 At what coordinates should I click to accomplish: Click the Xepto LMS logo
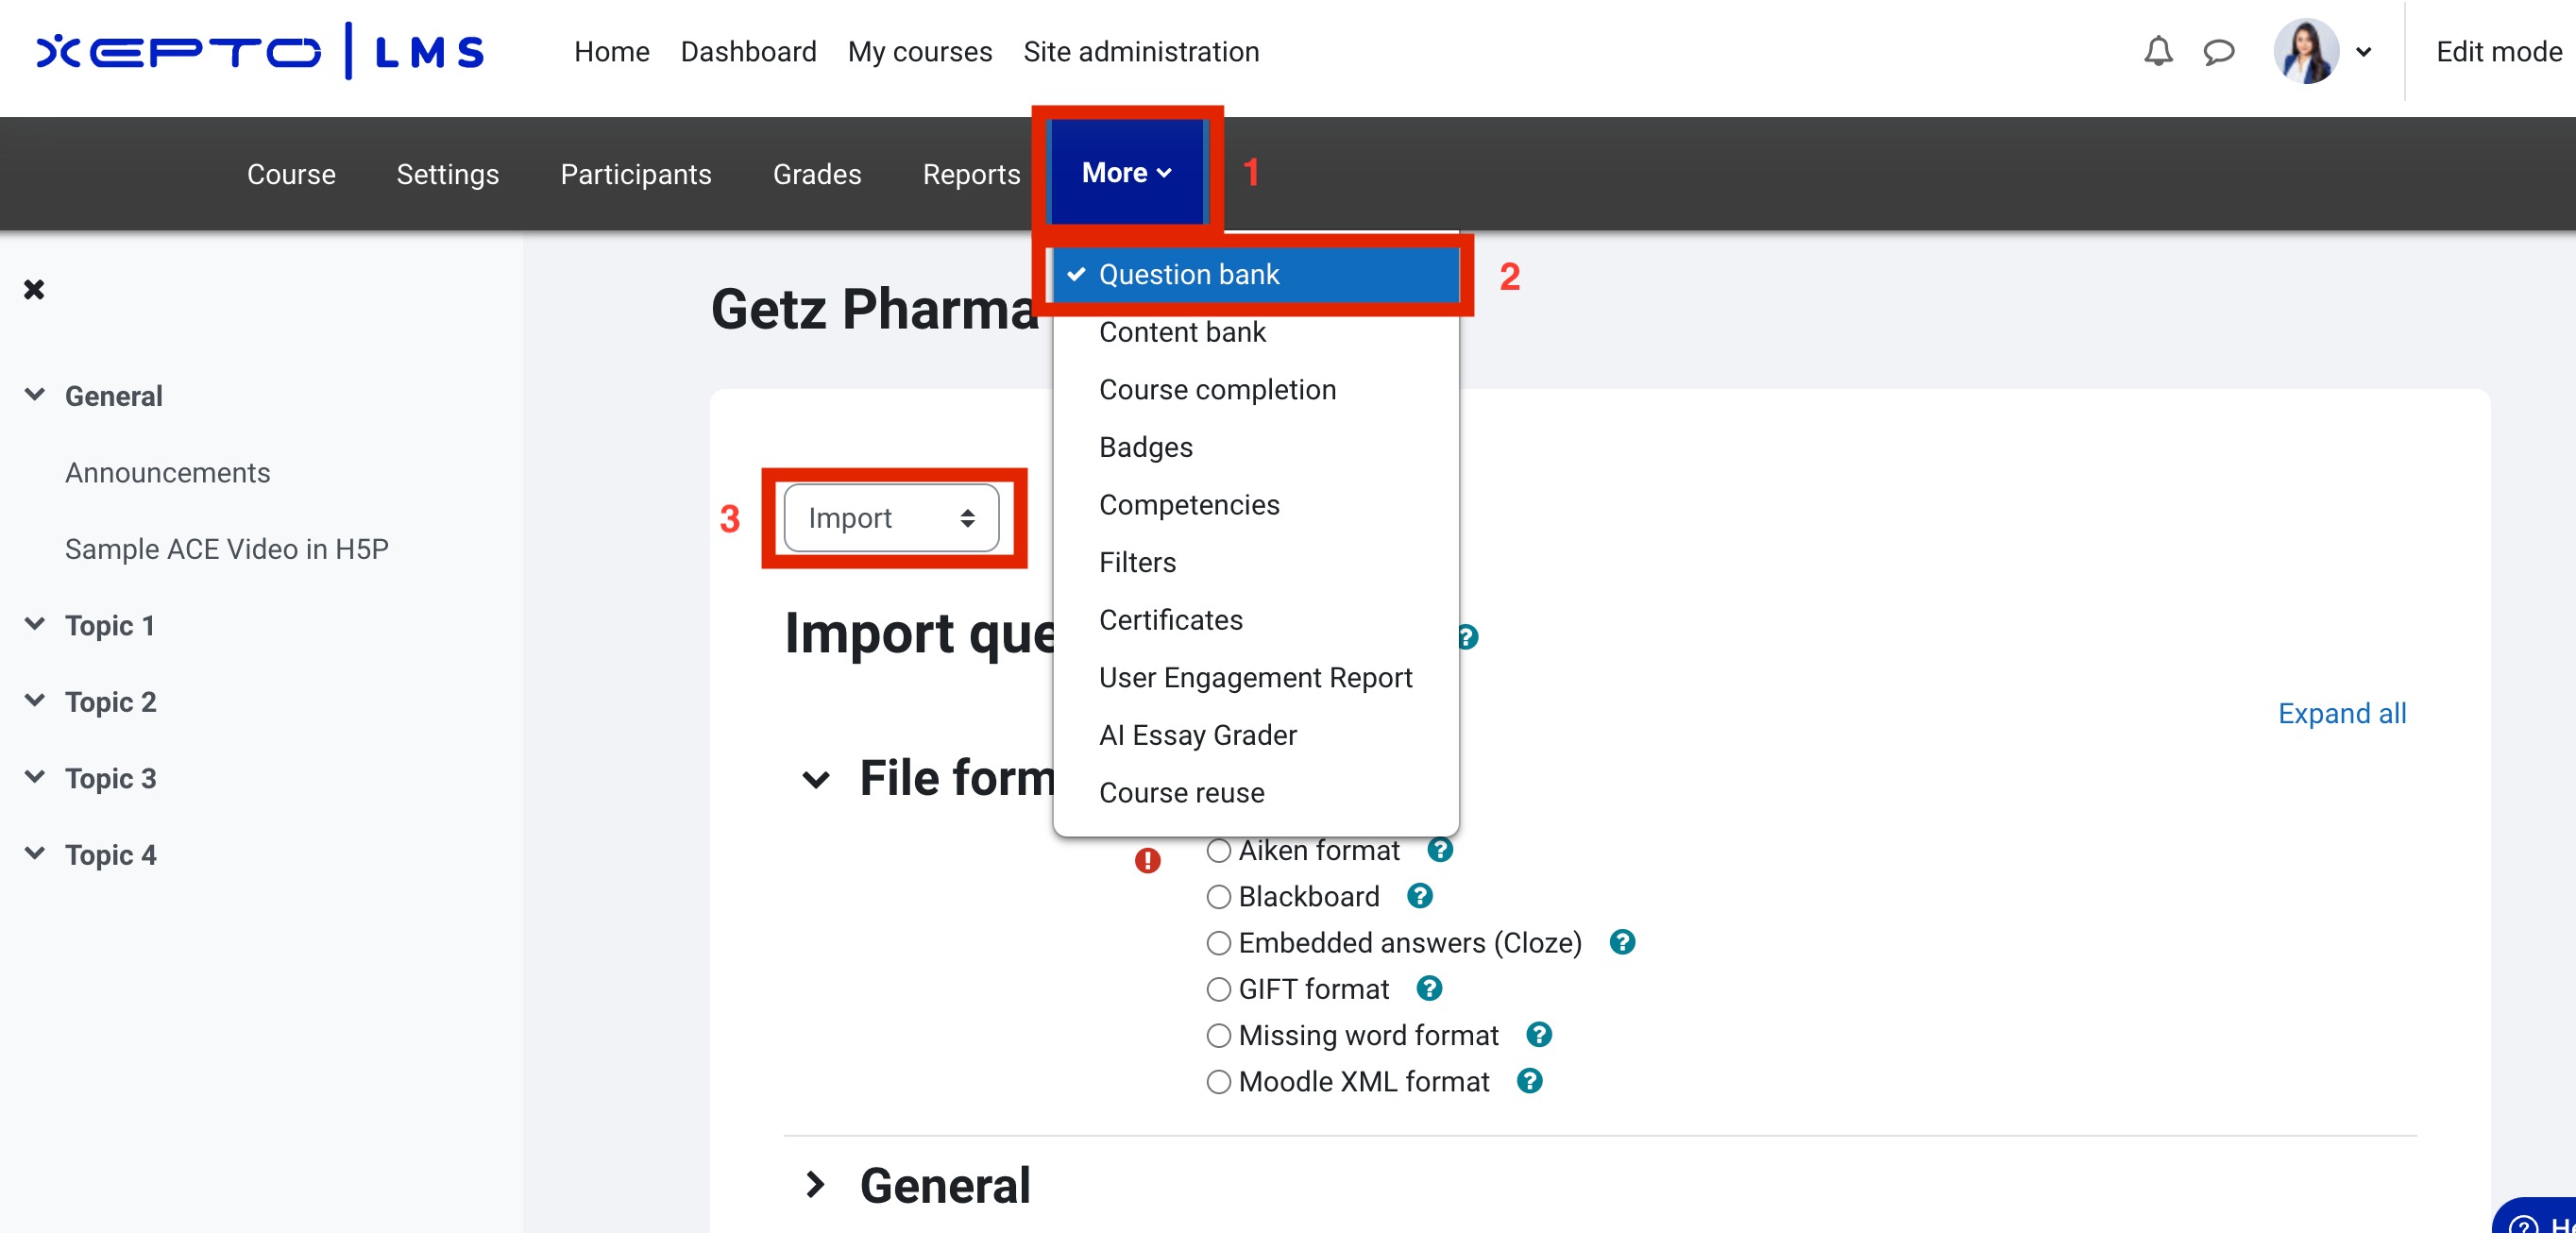pyautogui.click(x=260, y=51)
